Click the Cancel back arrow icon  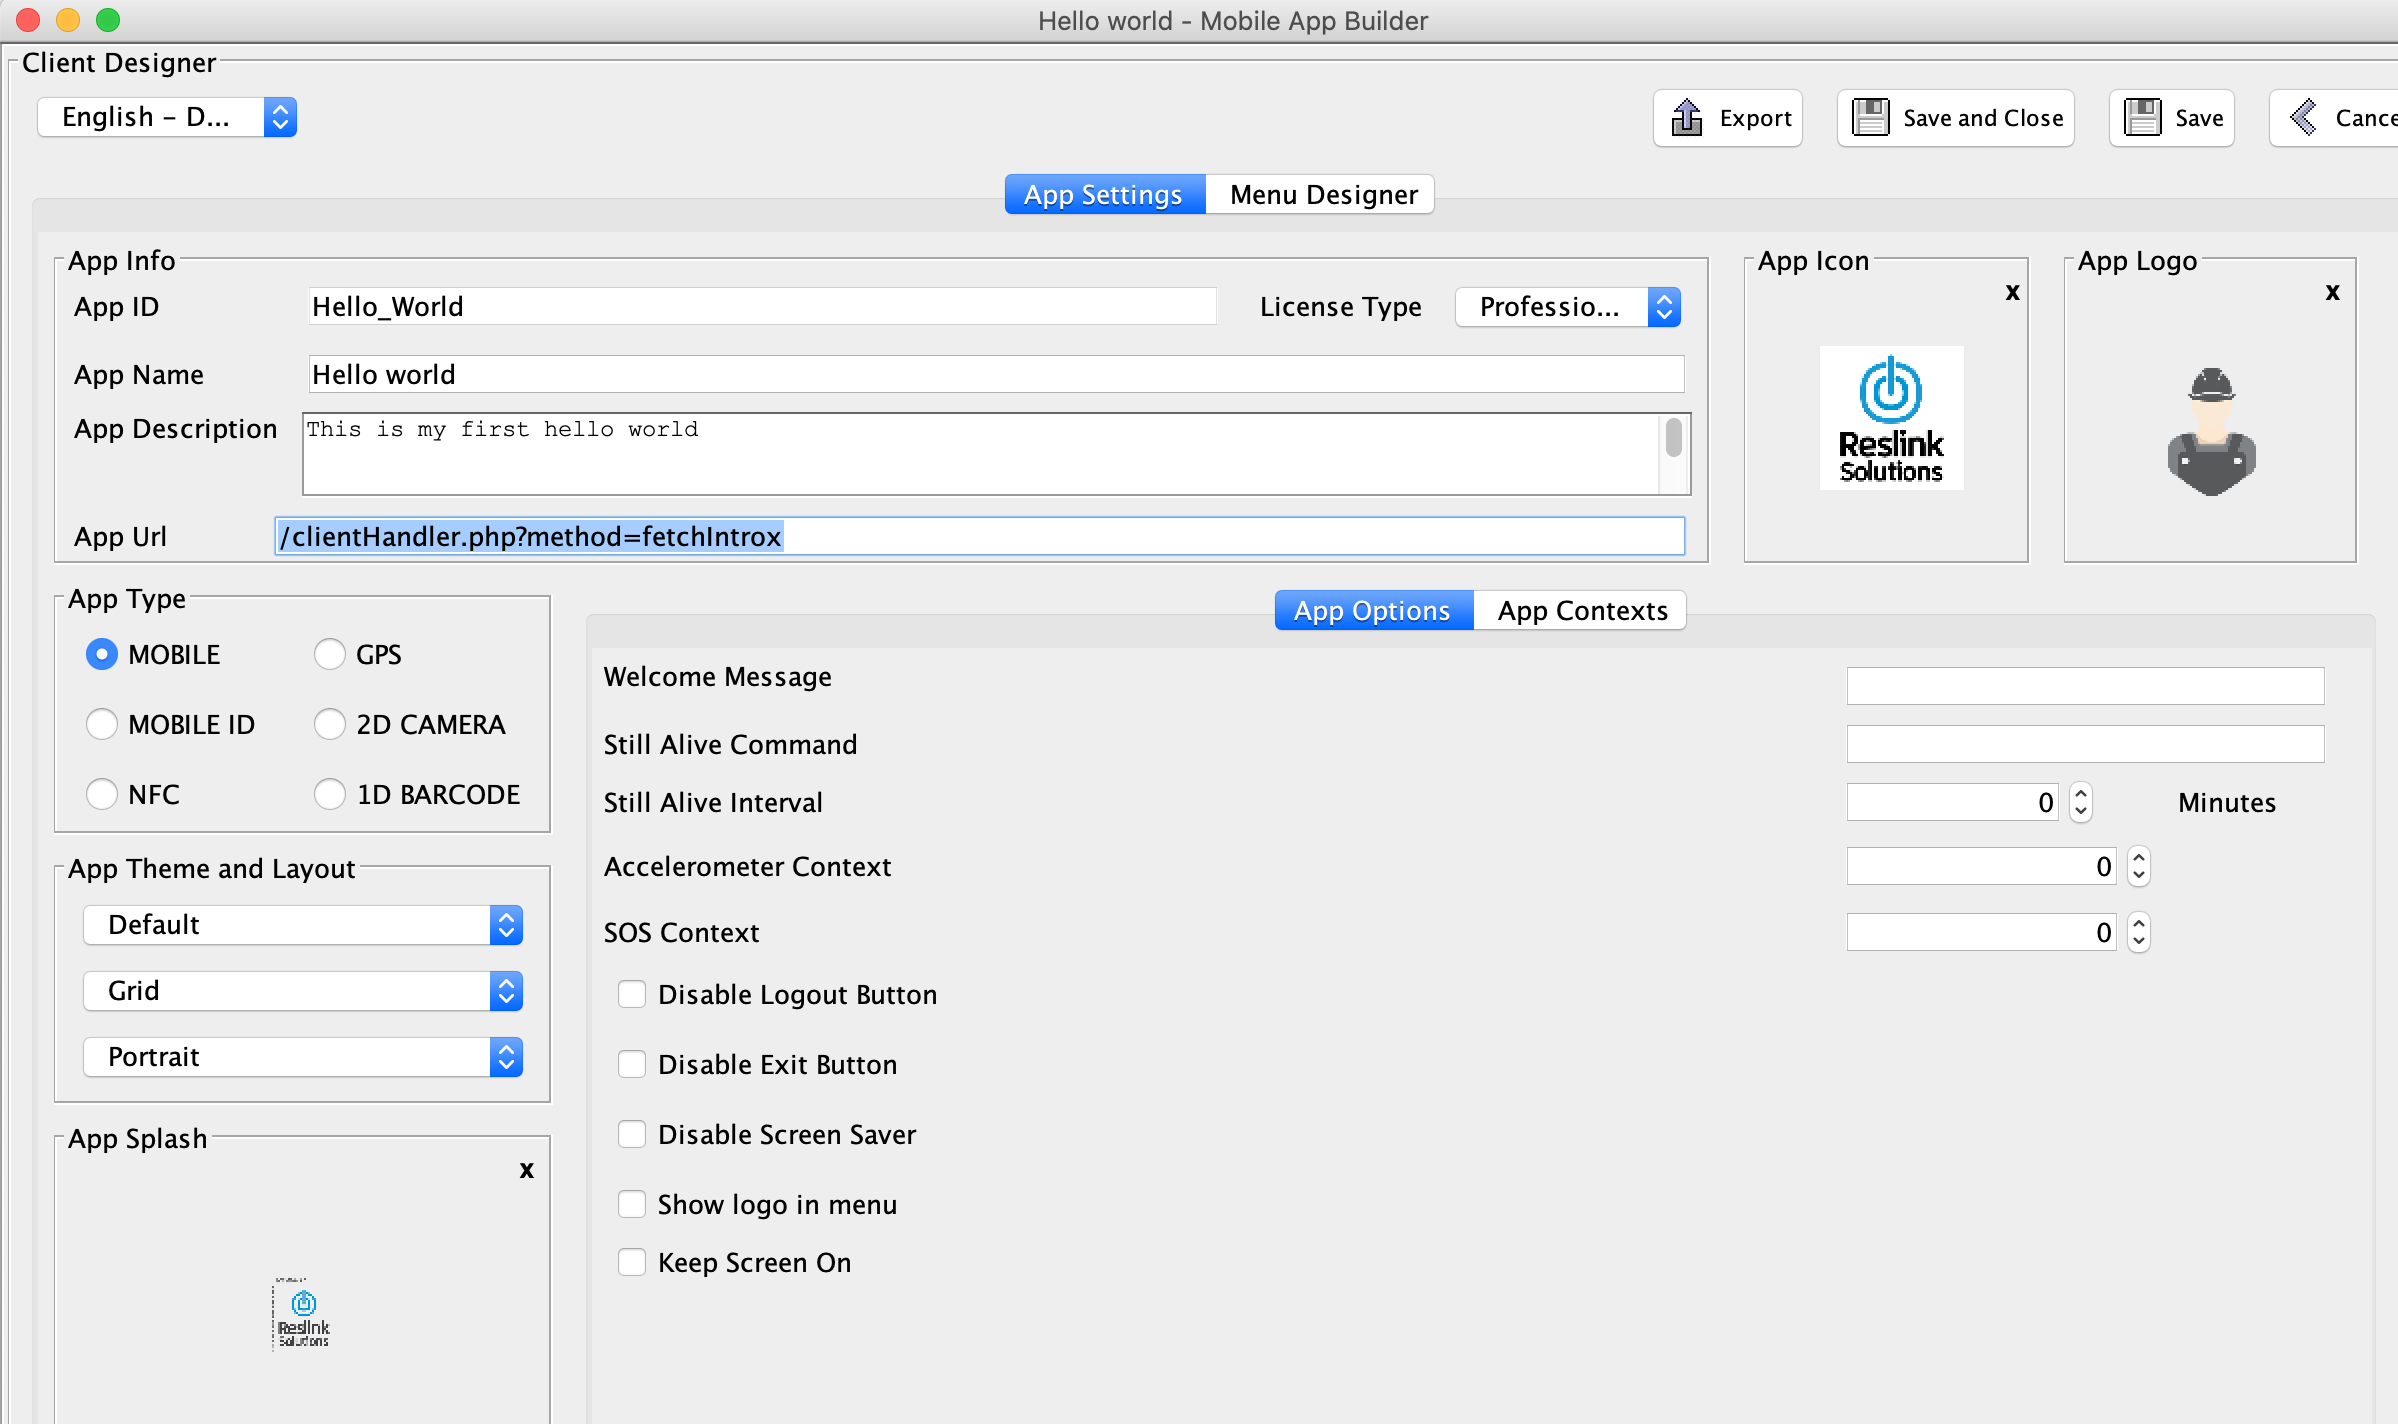pos(2303,118)
